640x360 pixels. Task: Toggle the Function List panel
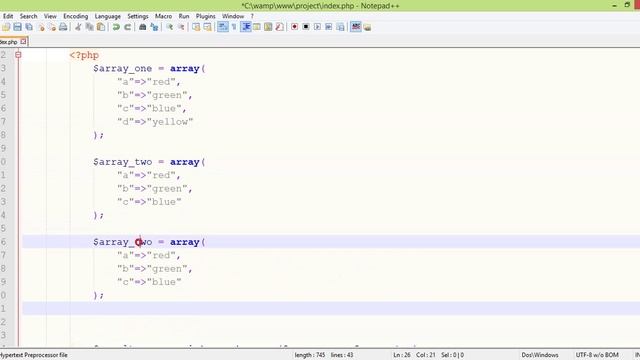[280, 27]
